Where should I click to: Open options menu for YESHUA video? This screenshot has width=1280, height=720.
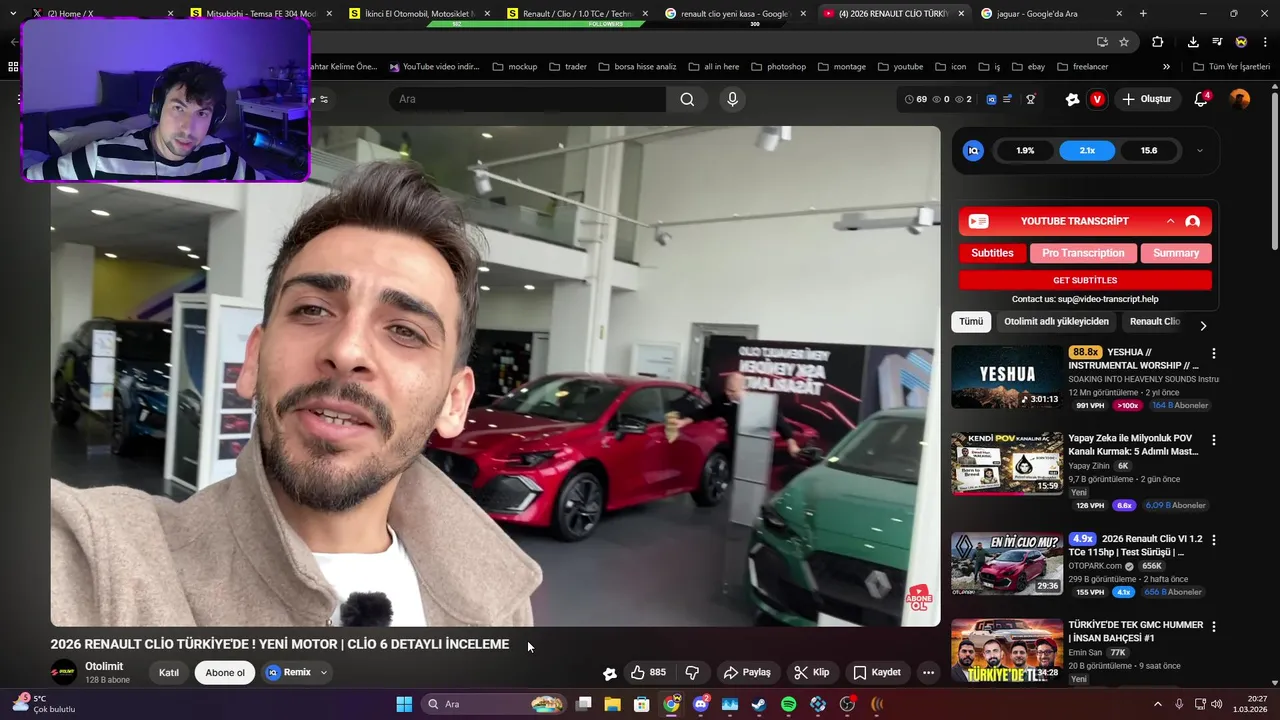pos(1214,353)
